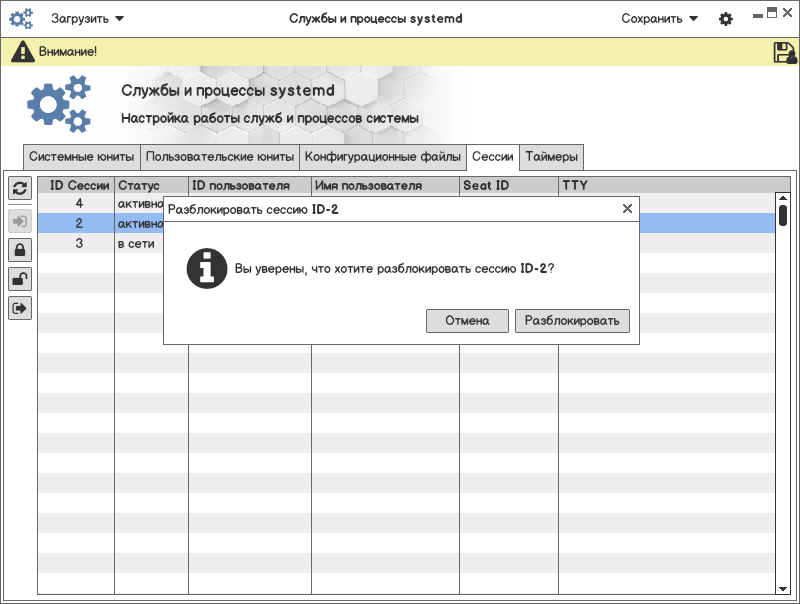Click the grayed-out activate session icon
800x604 pixels.
point(20,220)
